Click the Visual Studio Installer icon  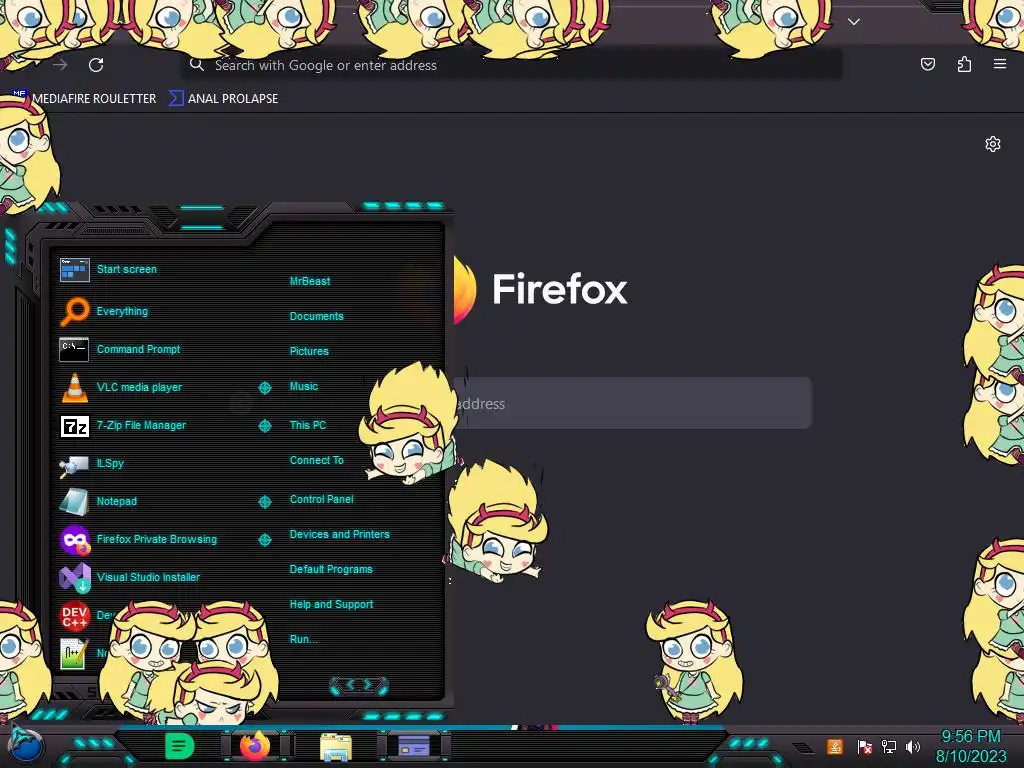pyautogui.click(x=75, y=577)
